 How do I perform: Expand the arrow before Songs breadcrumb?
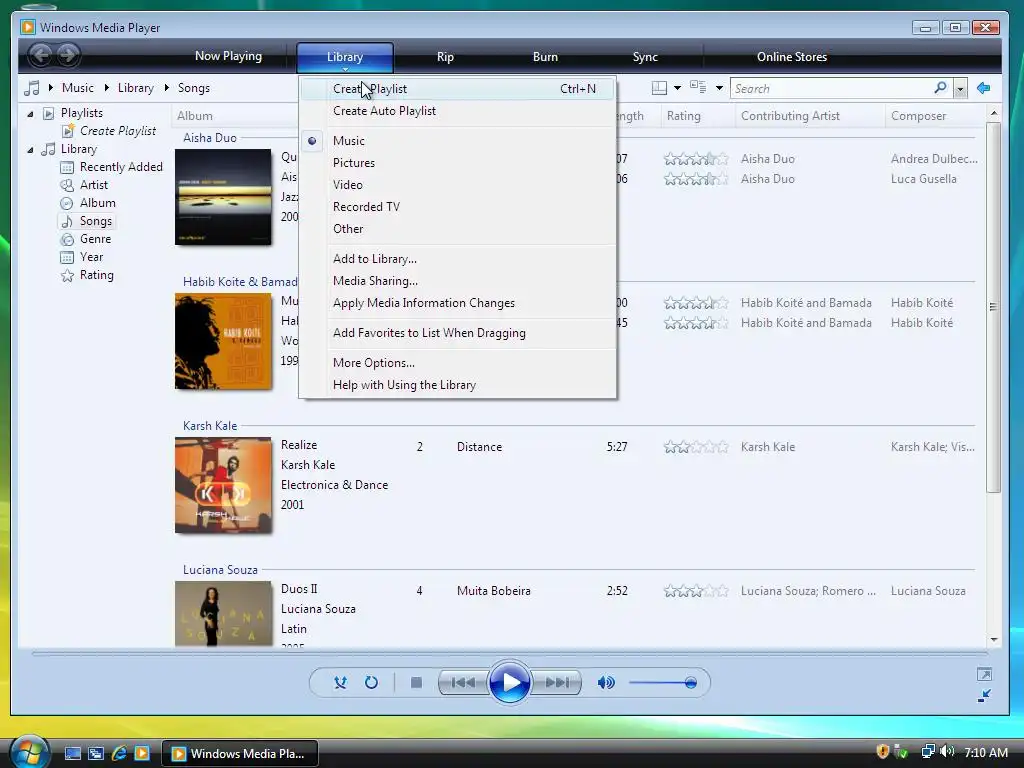click(167, 88)
